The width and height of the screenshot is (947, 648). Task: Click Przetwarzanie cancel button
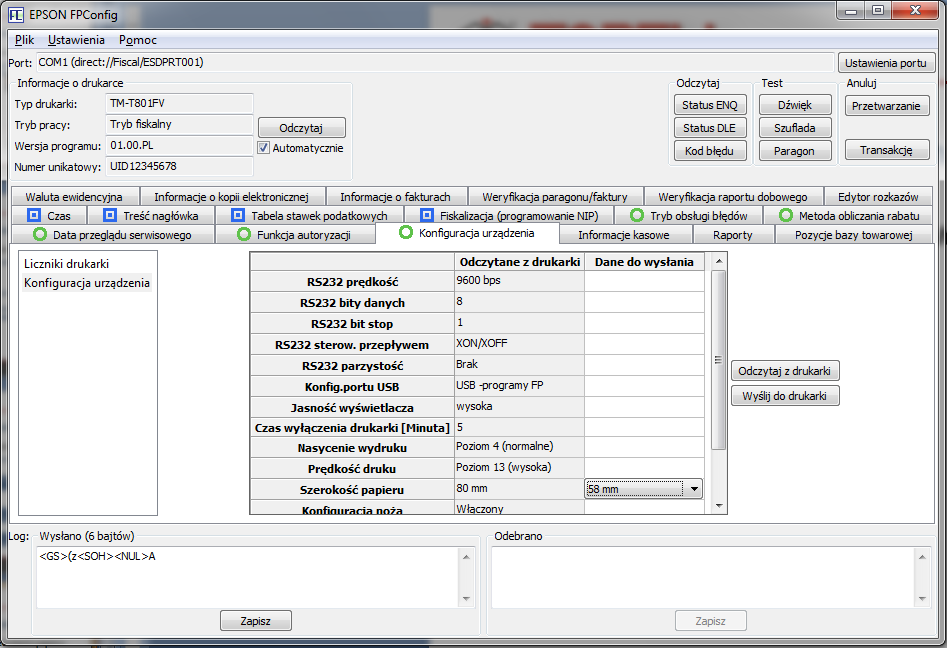pyautogui.click(x=886, y=106)
